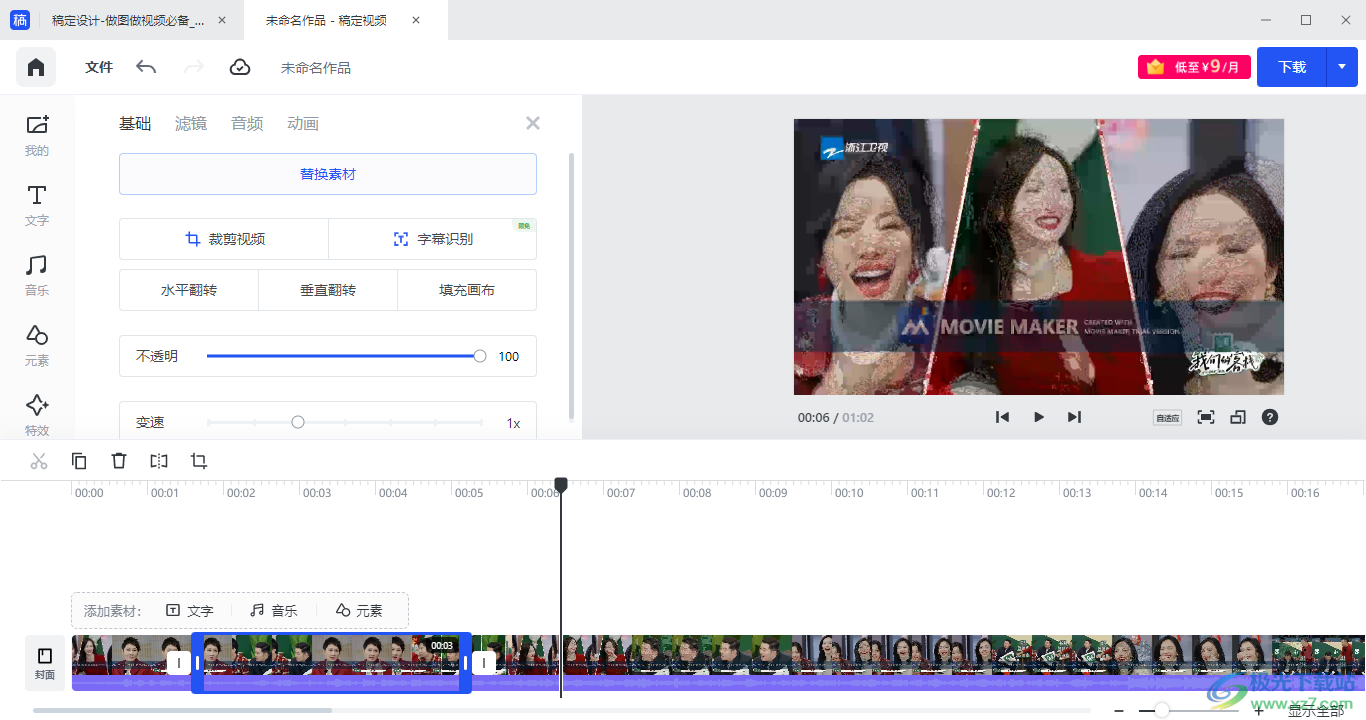Click the crop icon in timeline toolbar
Screen dimensions: 1366x720
[x=199, y=461]
